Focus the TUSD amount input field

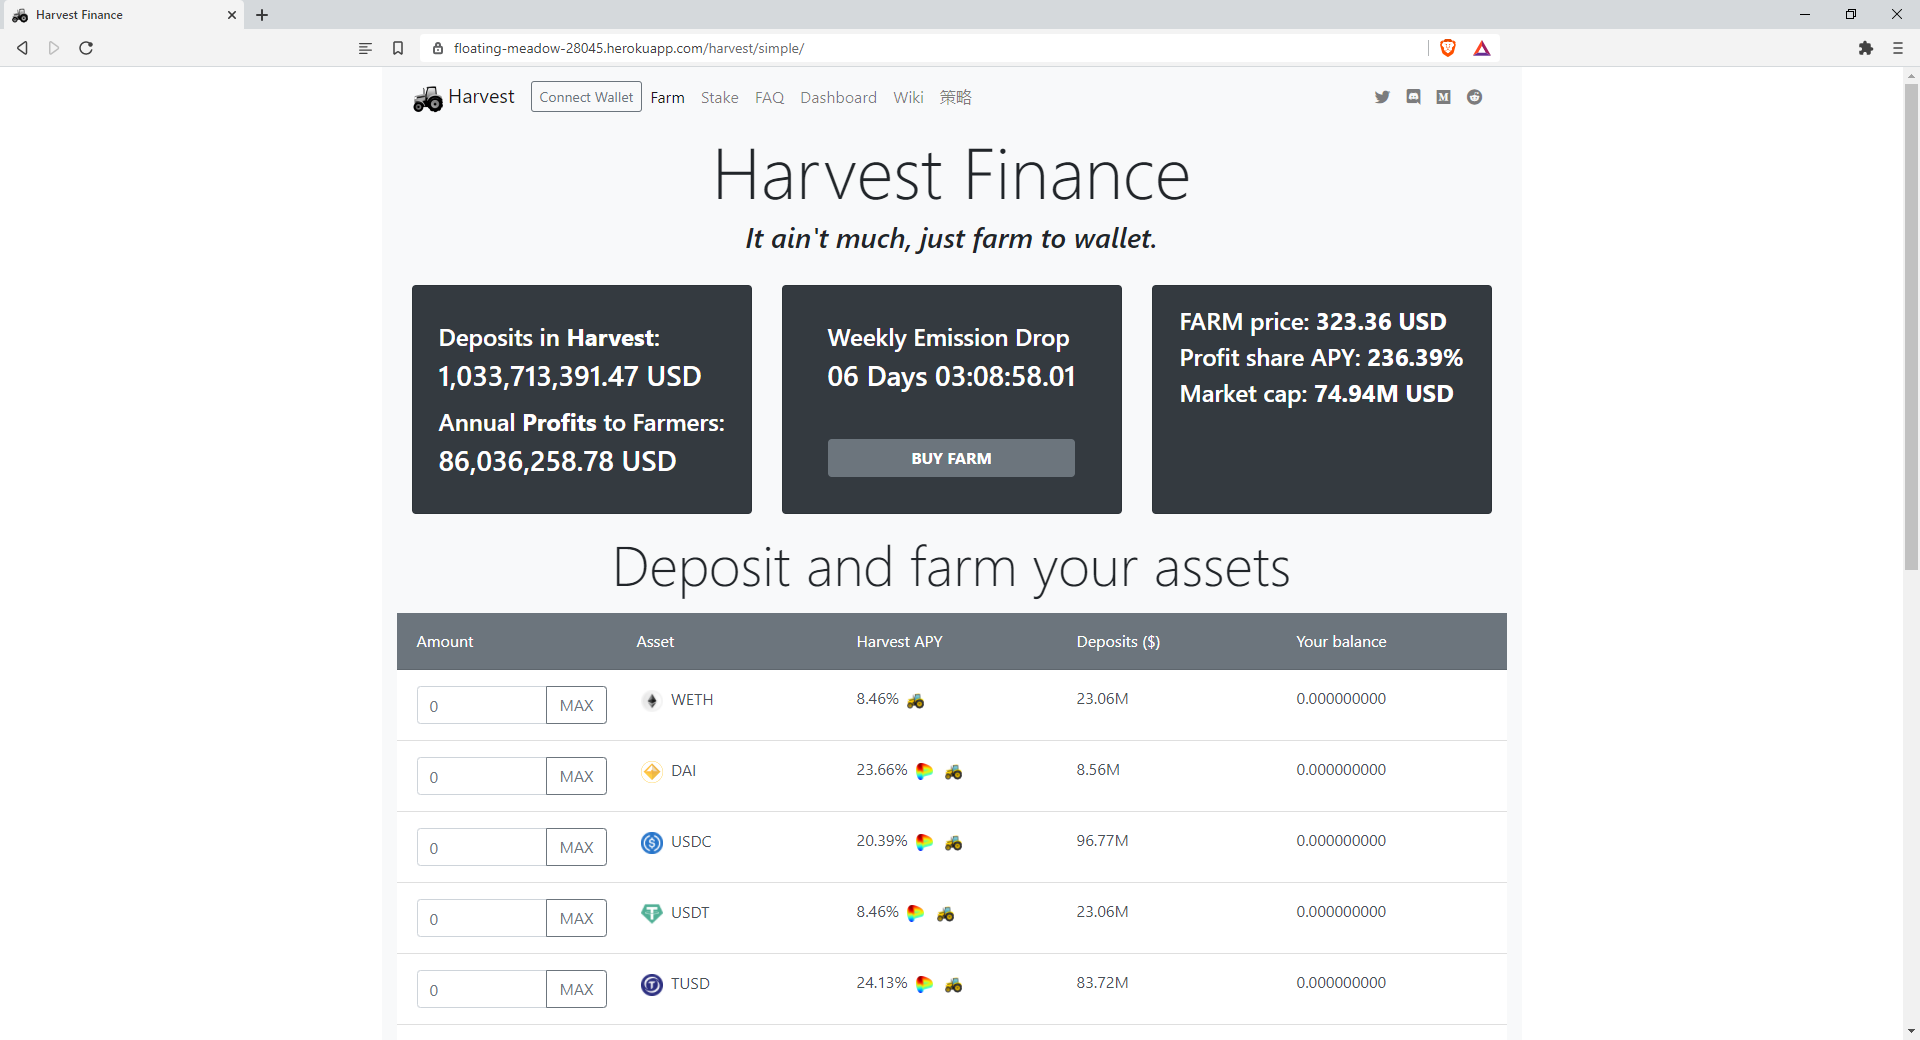tap(482, 989)
